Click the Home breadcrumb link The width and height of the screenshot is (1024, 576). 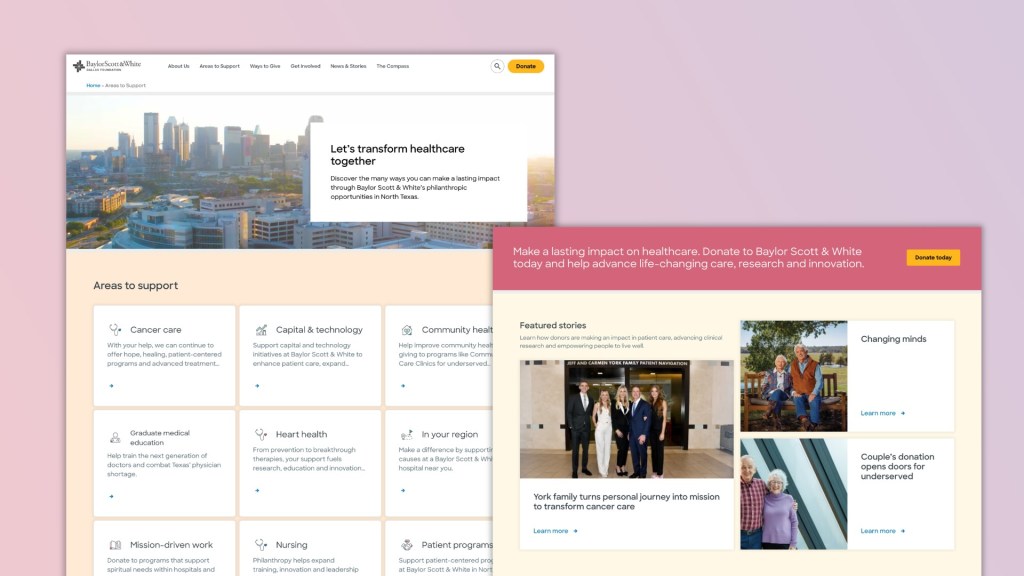click(93, 85)
